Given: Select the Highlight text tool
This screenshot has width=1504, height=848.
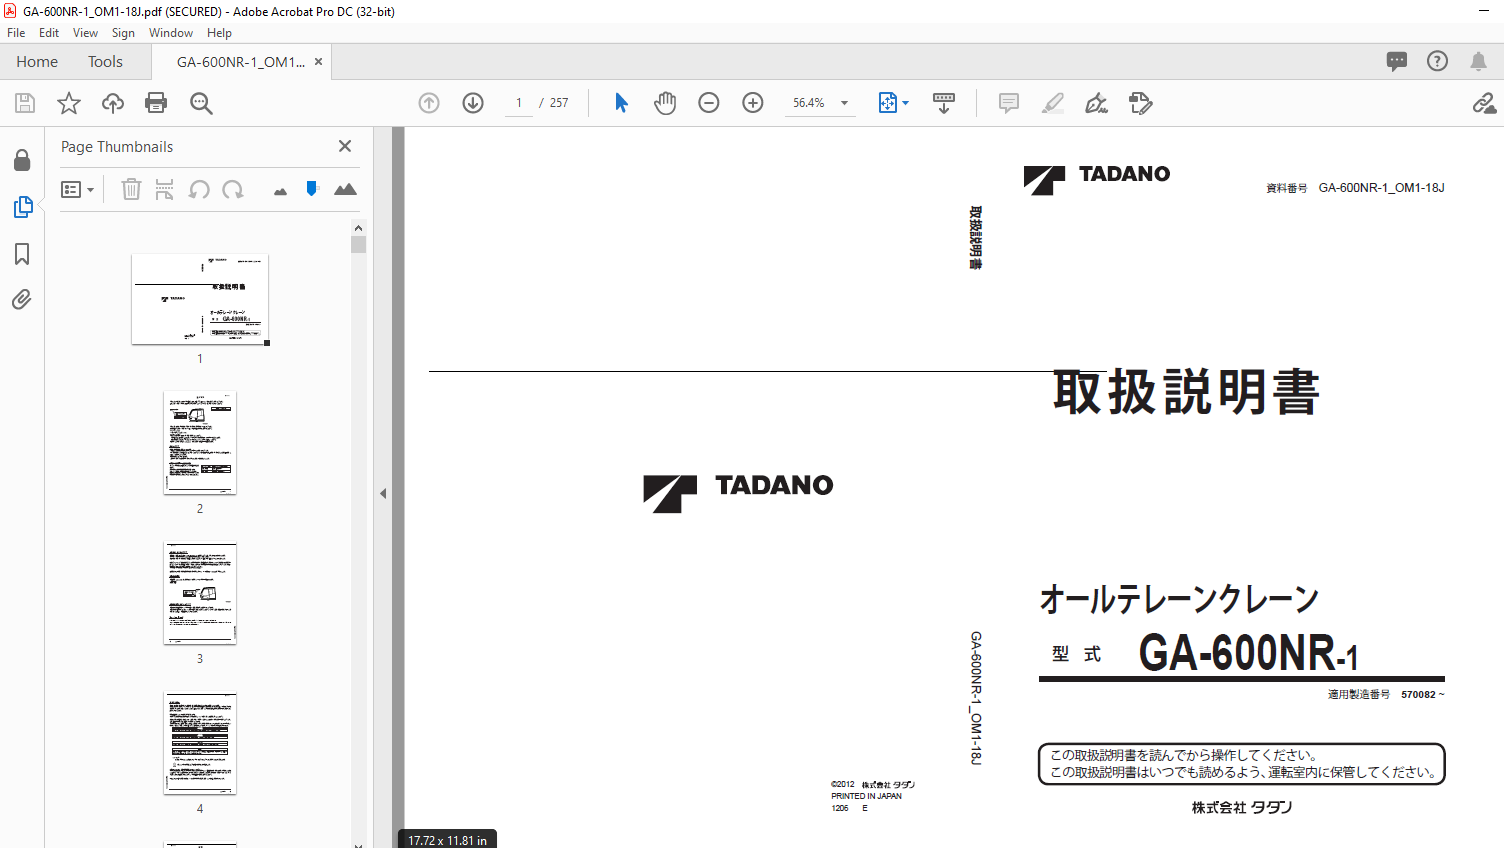Looking at the screenshot, I should click(1053, 103).
